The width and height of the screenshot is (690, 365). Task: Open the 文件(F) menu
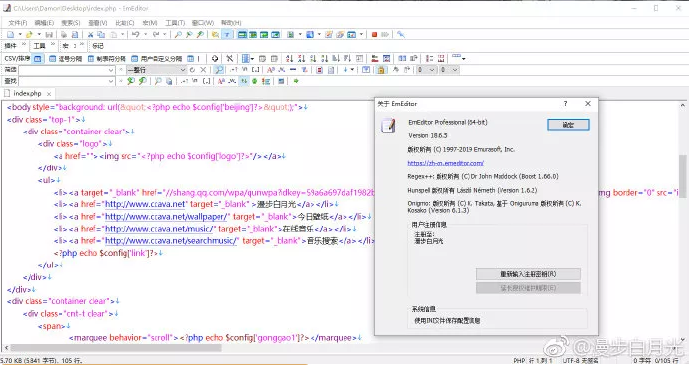(18, 22)
